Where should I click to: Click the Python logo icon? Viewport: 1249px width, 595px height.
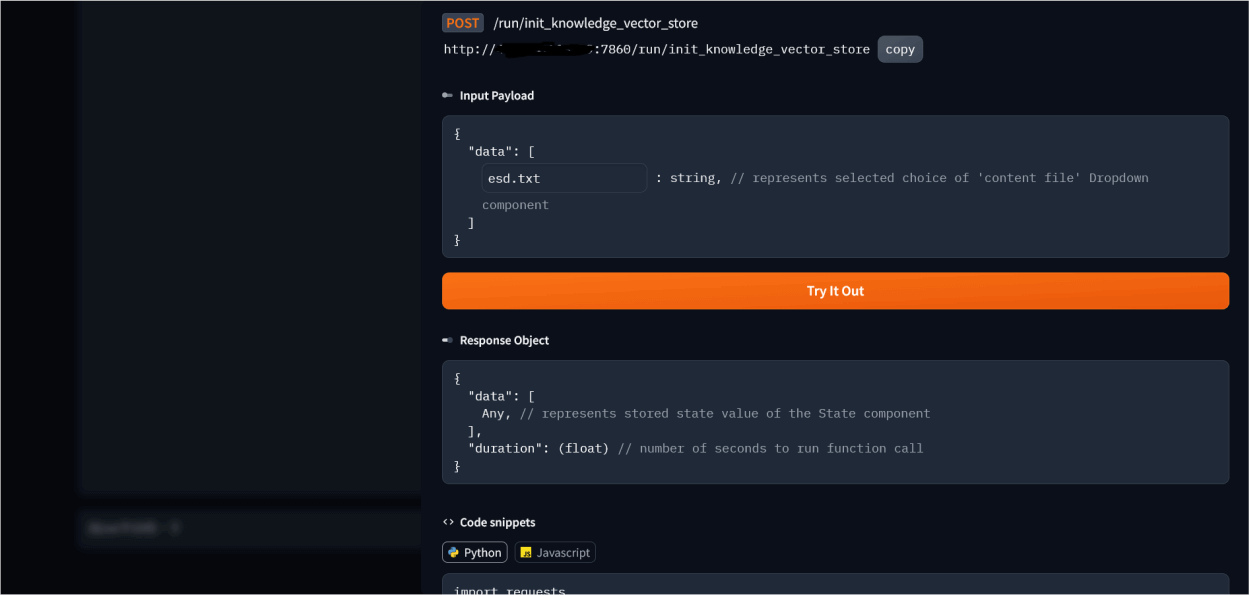tap(454, 552)
